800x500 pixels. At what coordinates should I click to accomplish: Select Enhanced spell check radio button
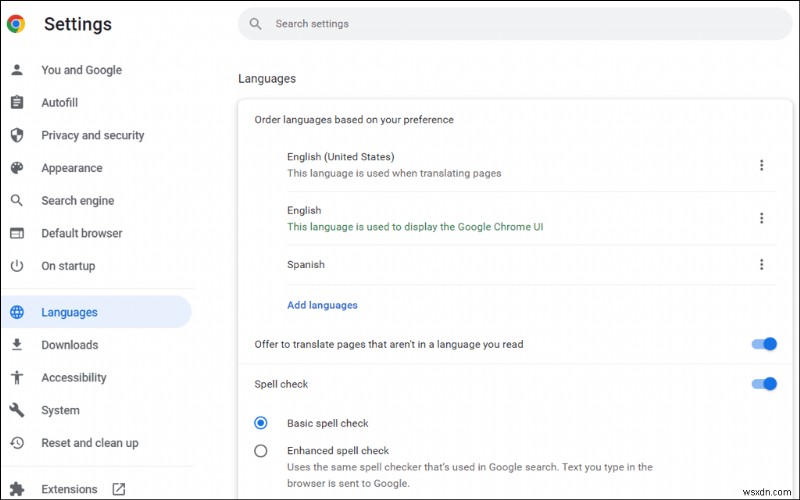(261, 451)
